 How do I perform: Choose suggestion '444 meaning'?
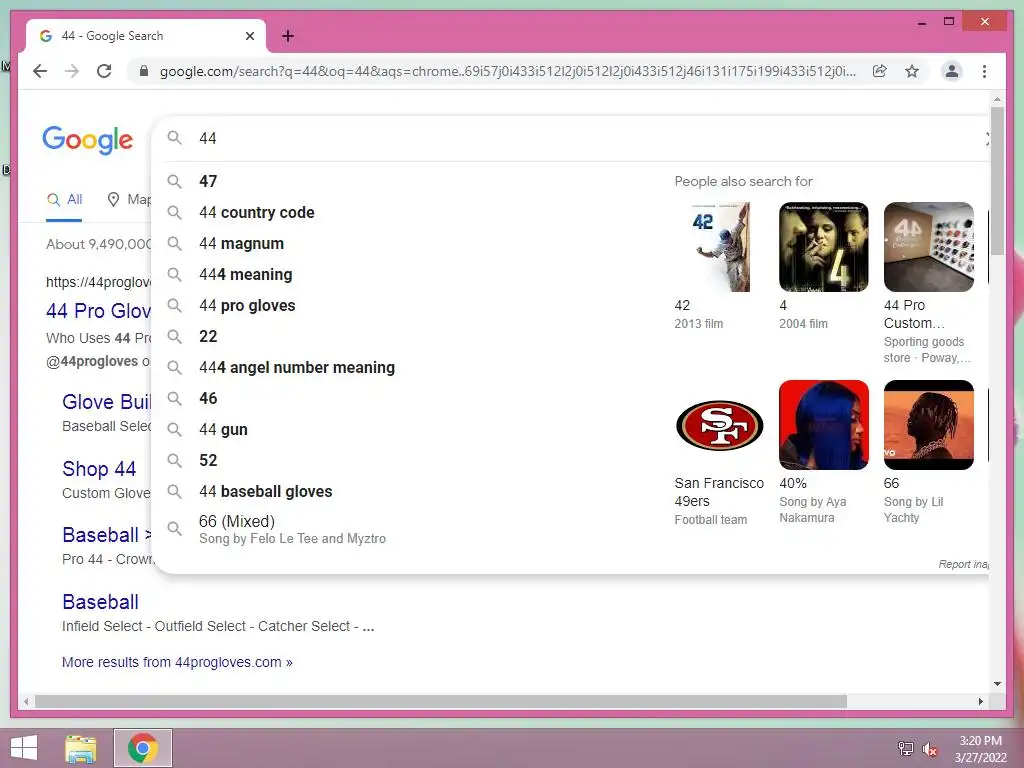(x=411, y=274)
